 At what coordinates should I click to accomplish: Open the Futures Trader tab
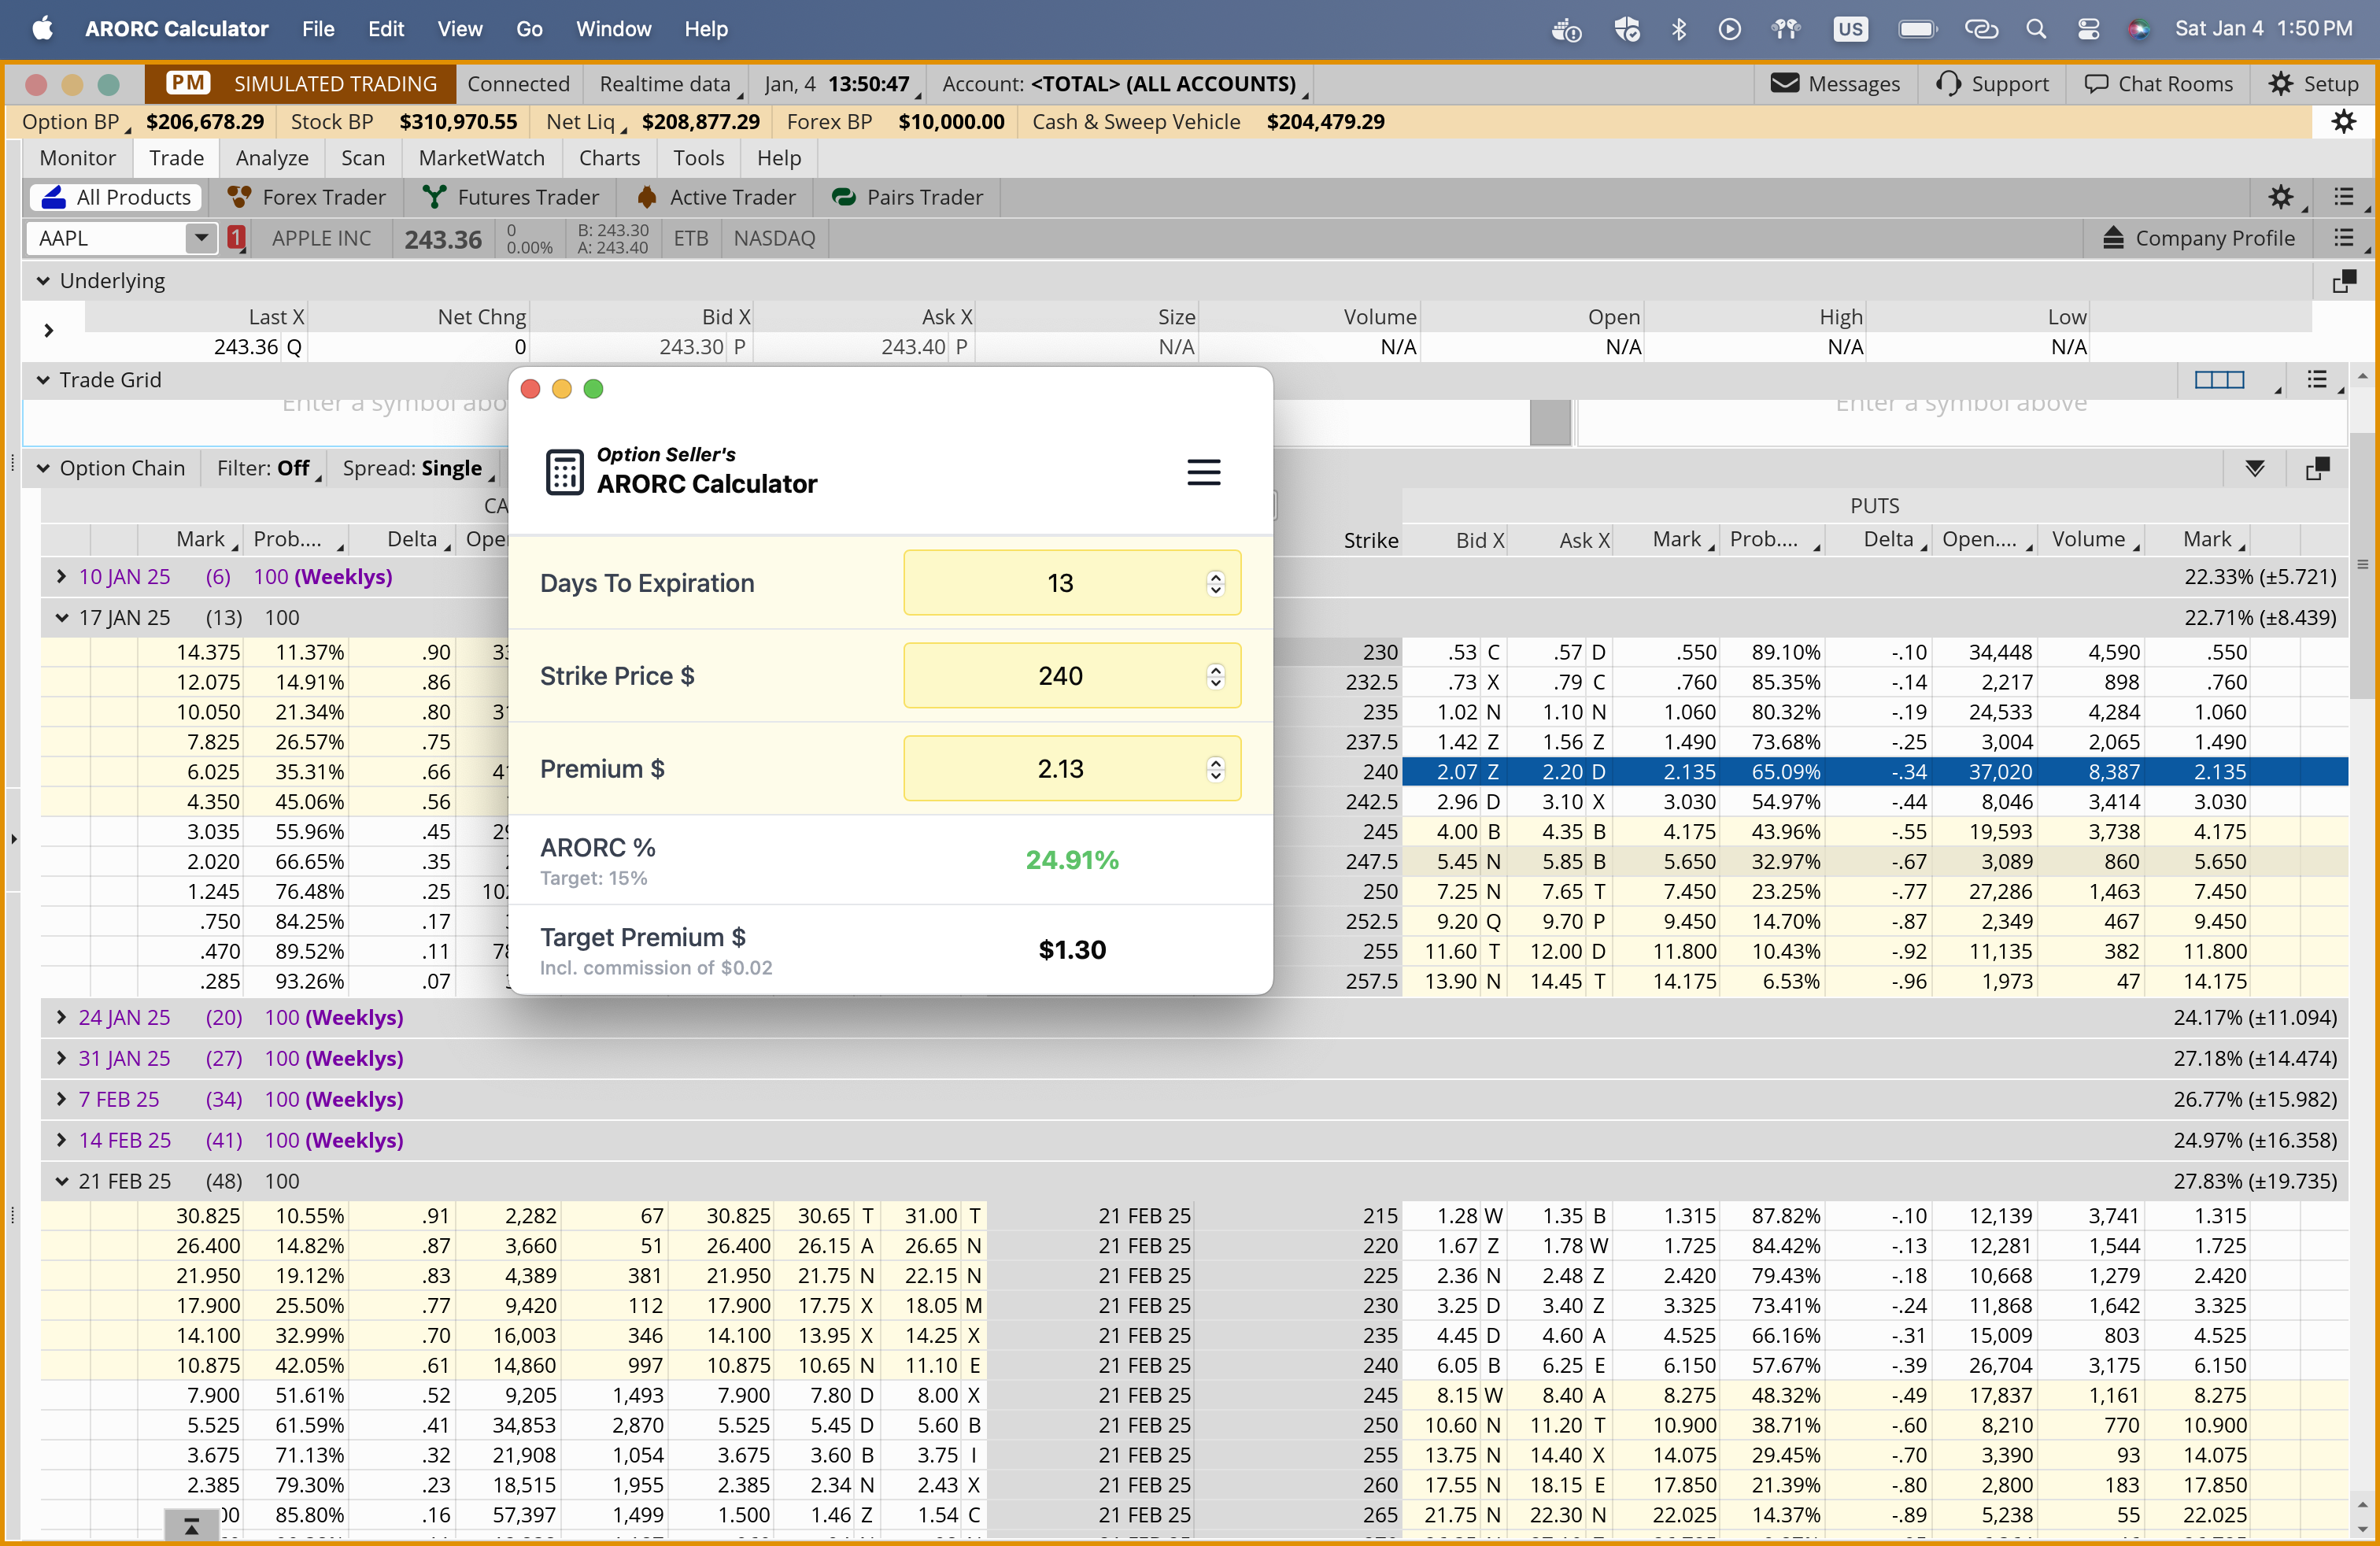510,197
